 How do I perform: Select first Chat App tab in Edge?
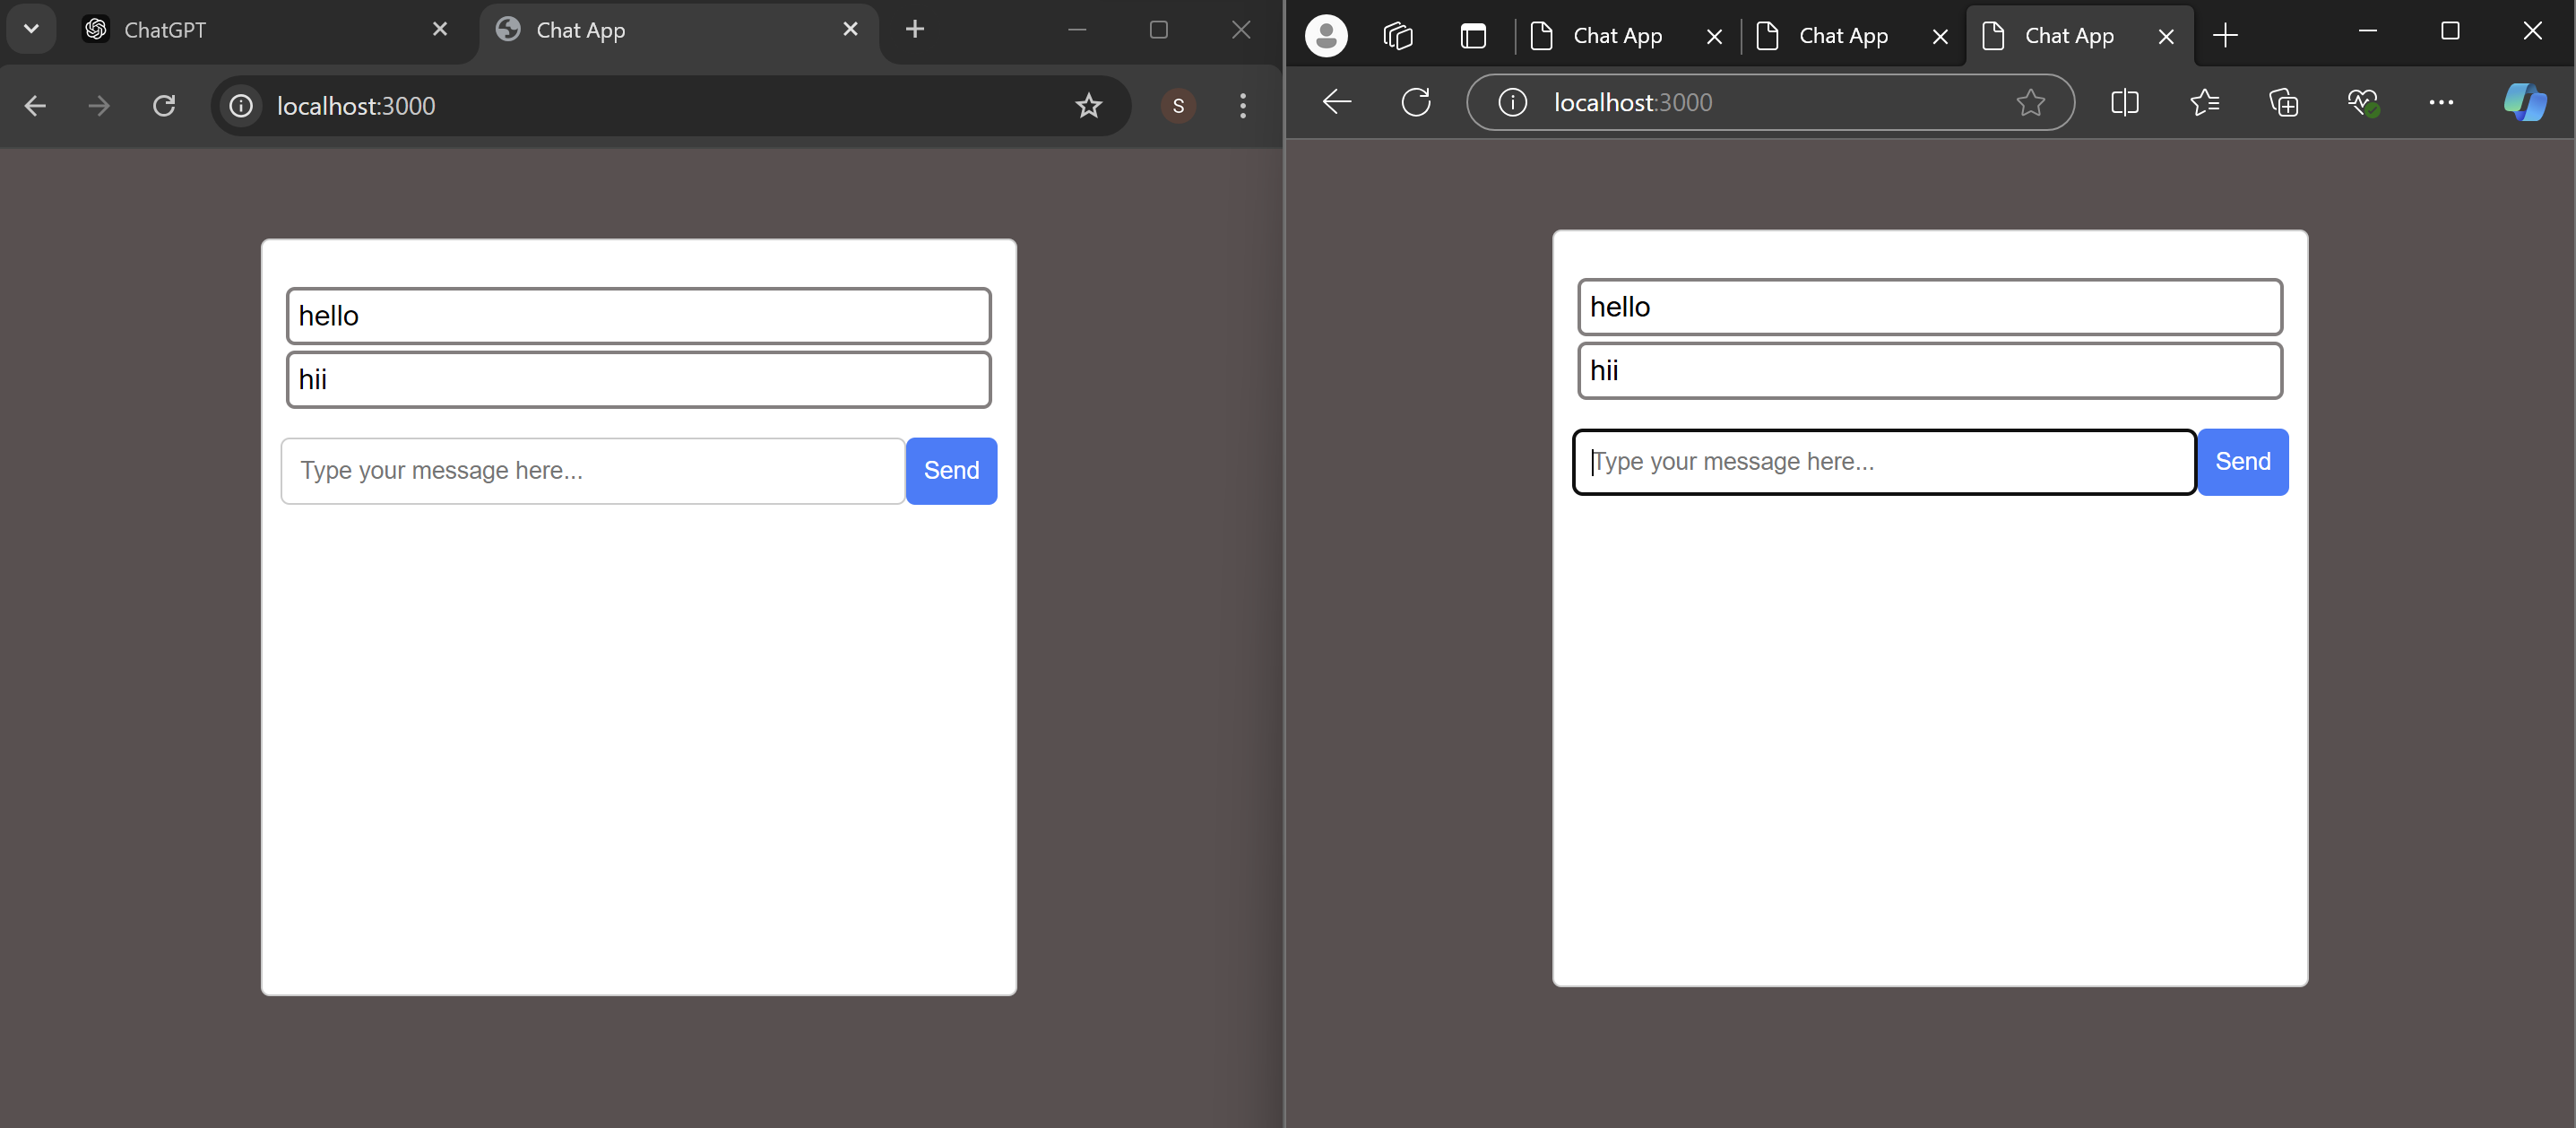click(1617, 37)
